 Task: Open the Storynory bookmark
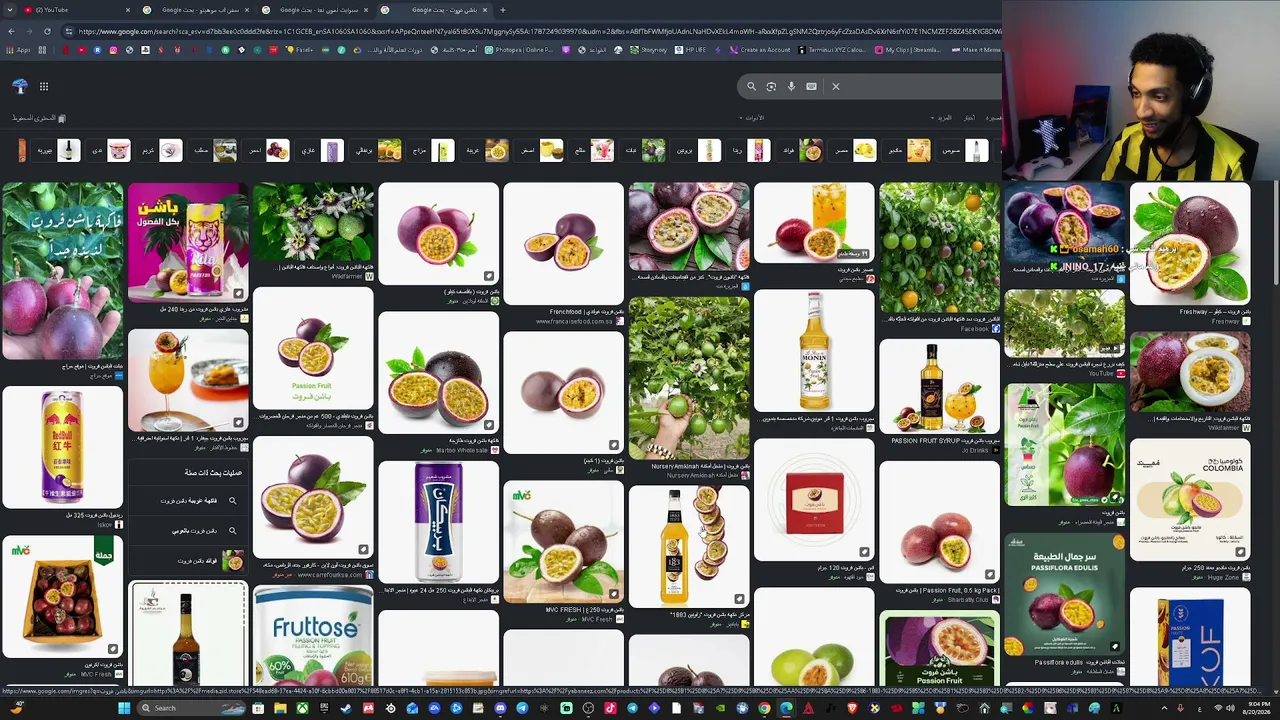[648, 50]
